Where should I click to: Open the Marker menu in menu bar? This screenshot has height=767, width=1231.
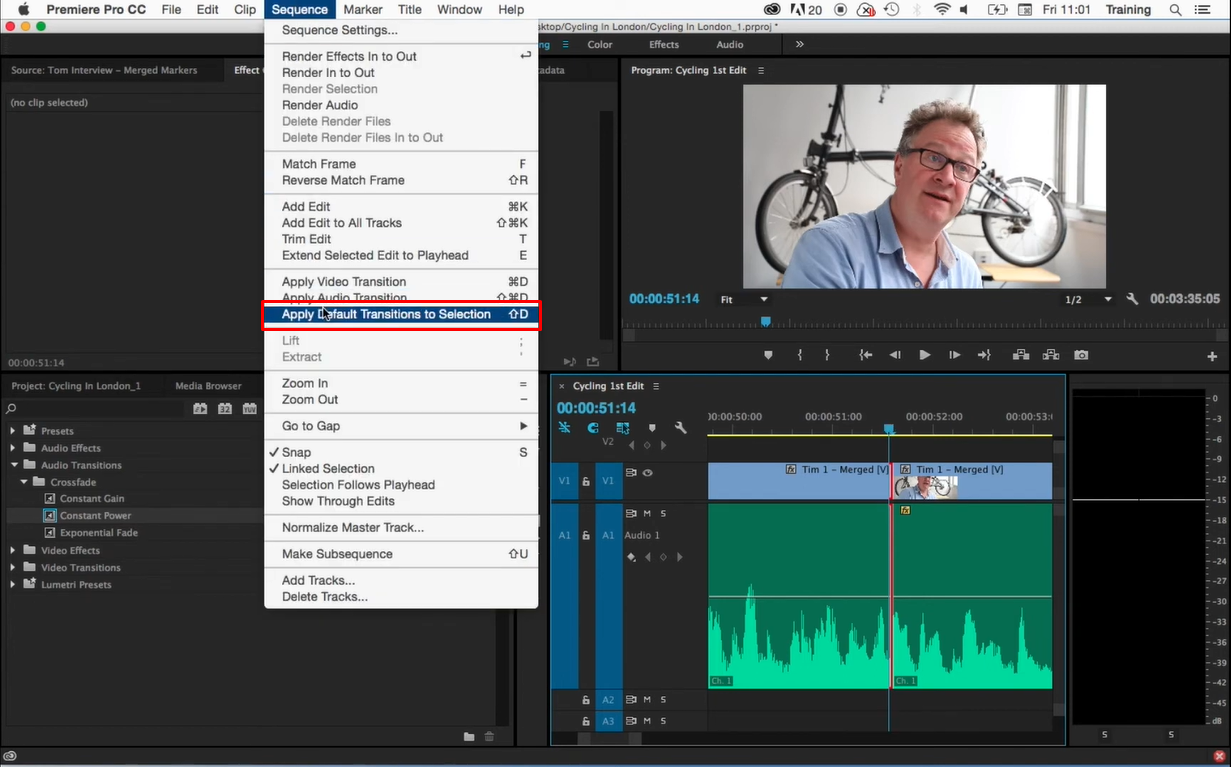point(362,9)
